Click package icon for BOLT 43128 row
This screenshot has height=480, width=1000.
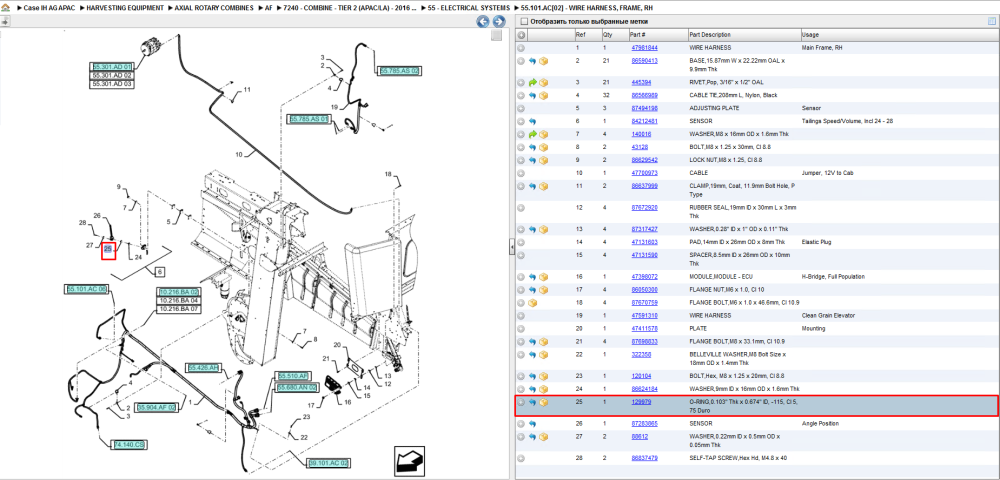[544, 147]
